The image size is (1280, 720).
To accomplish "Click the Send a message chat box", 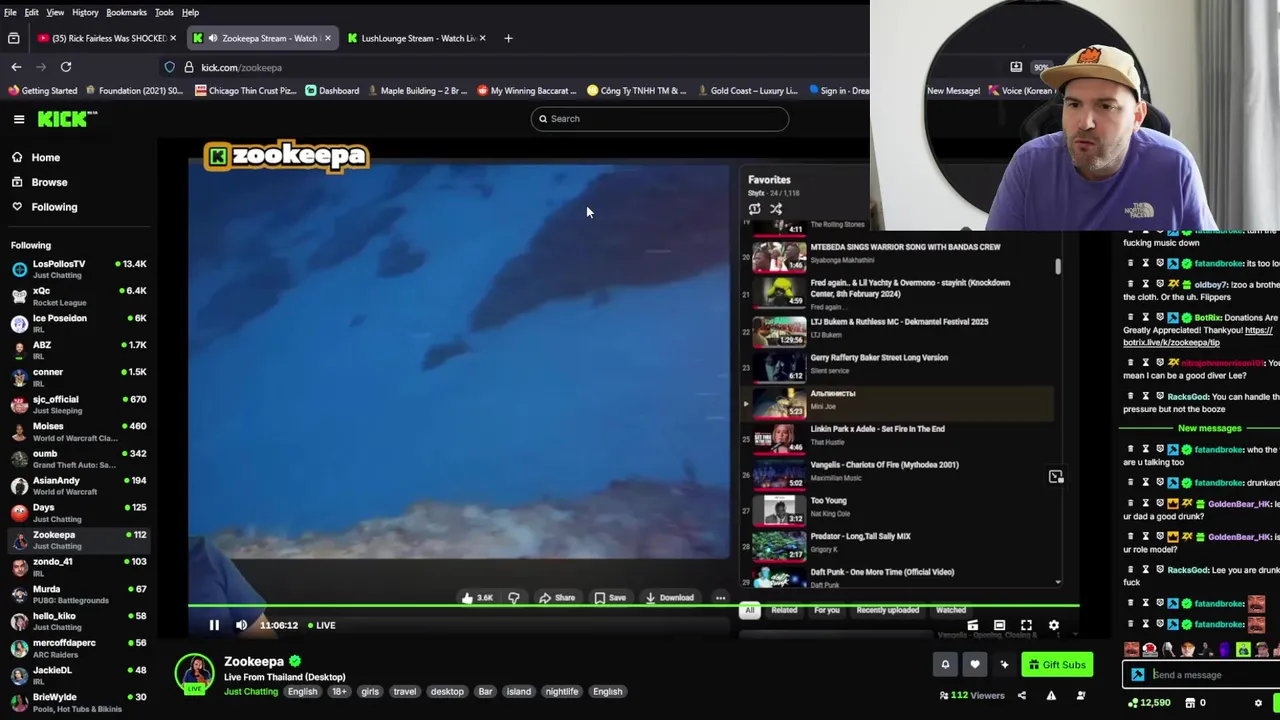I will pos(1200,675).
